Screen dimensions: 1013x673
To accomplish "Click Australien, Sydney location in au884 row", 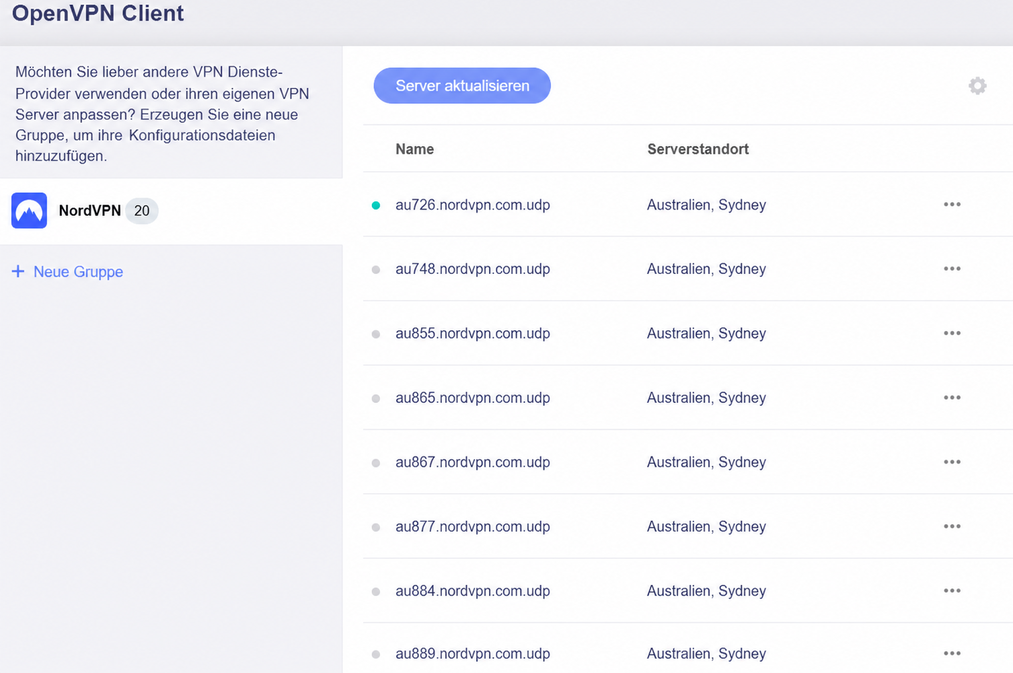I will [x=706, y=592].
